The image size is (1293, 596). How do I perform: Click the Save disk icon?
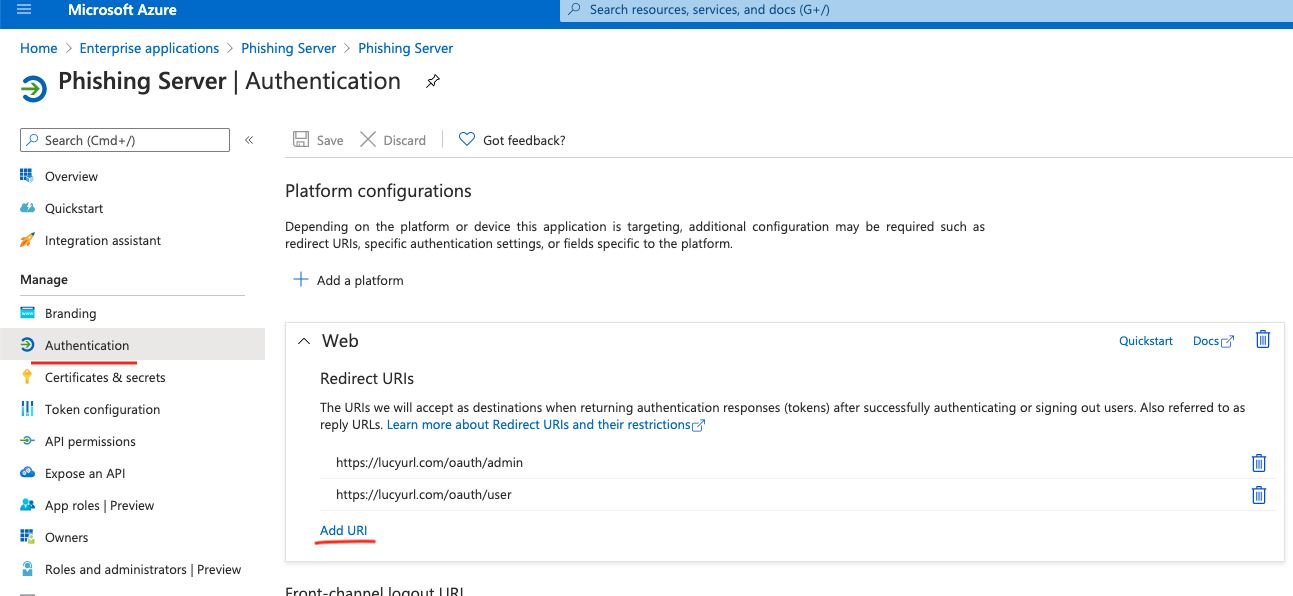[x=300, y=140]
